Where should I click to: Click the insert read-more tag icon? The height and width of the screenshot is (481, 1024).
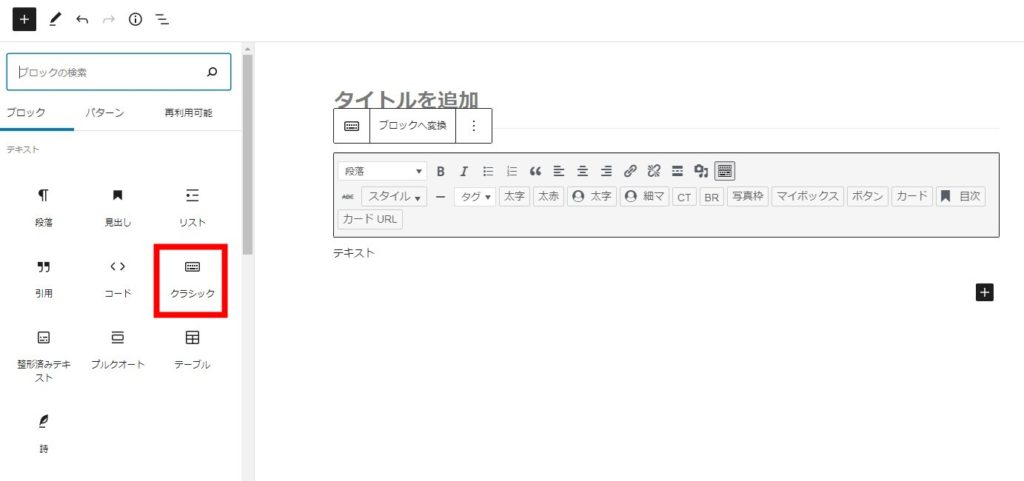tap(677, 172)
